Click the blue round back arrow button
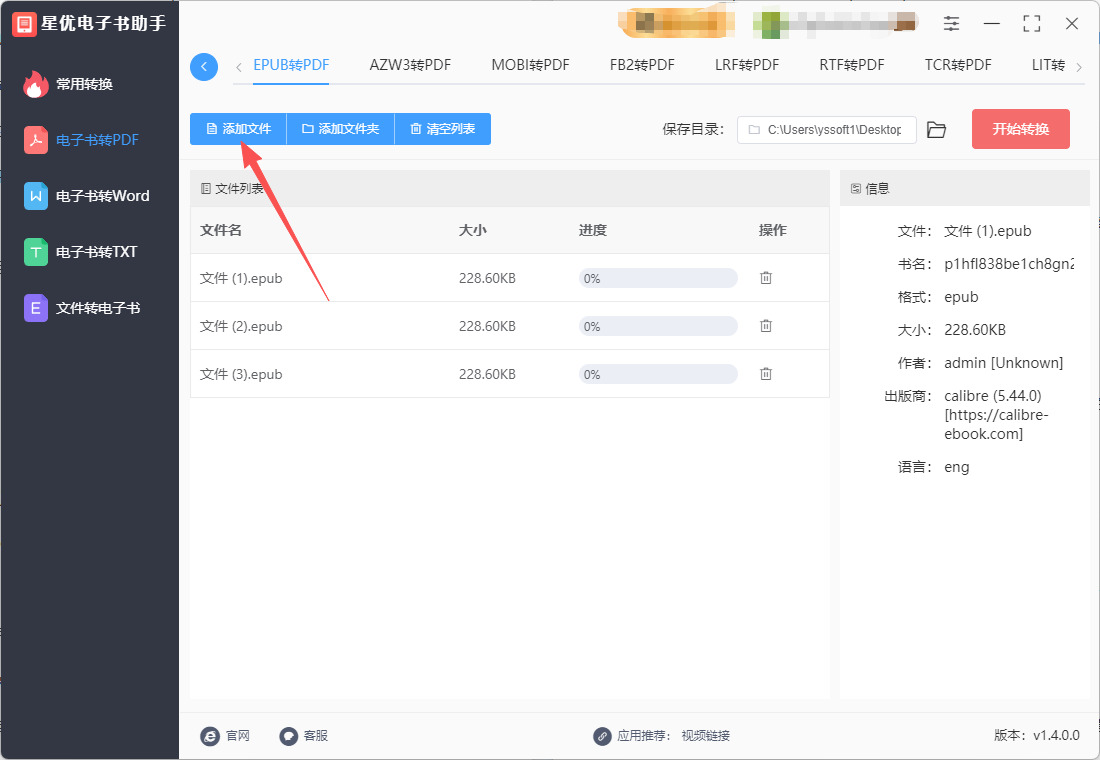 [x=204, y=67]
